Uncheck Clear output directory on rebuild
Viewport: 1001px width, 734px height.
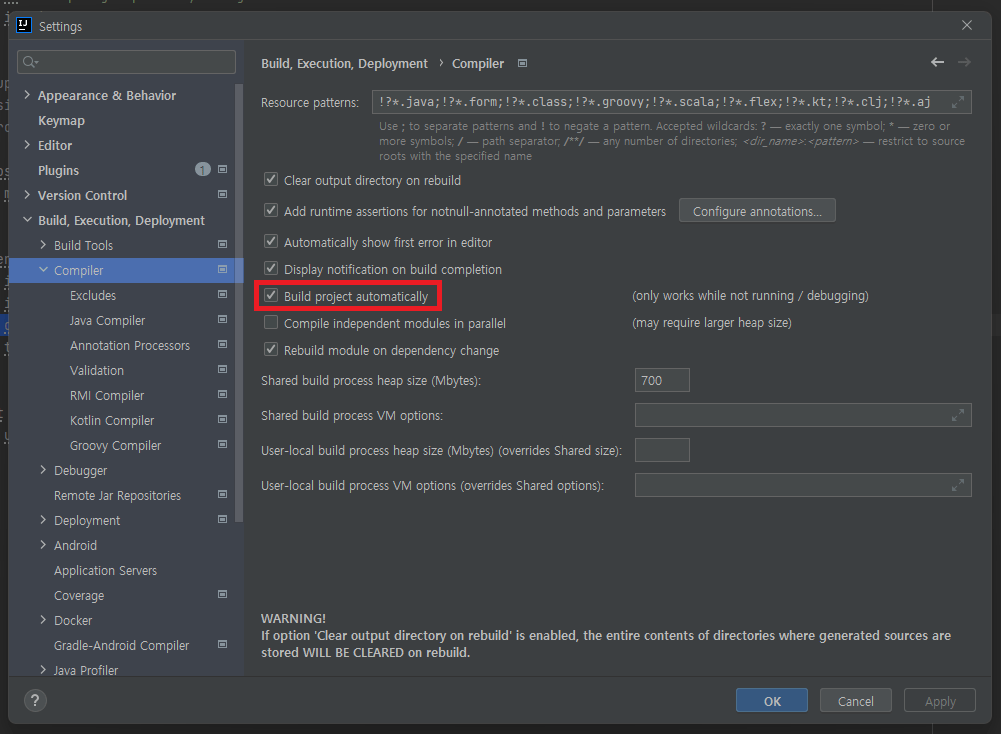(x=270, y=180)
